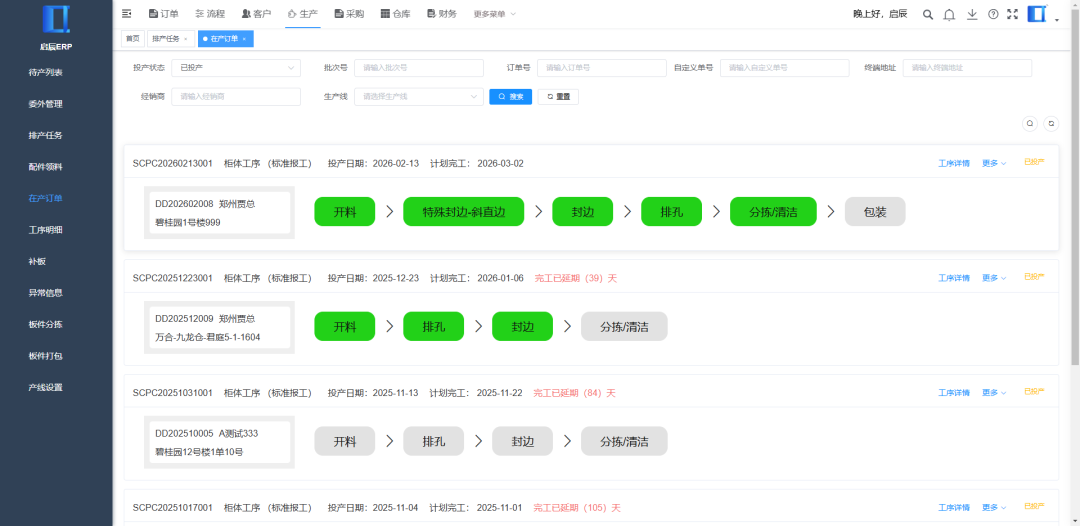The width and height of the screenshot is (1080, 526).
Task: Open the 生产 top menu
Action: coord(303,13)
